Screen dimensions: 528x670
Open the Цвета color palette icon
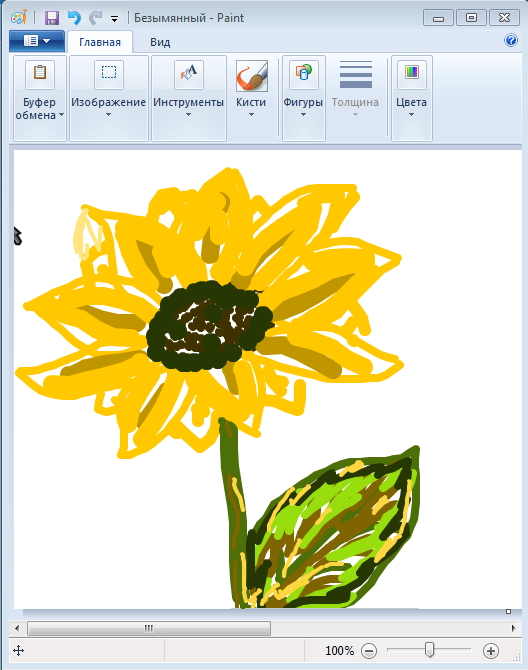tap(412, 74)
